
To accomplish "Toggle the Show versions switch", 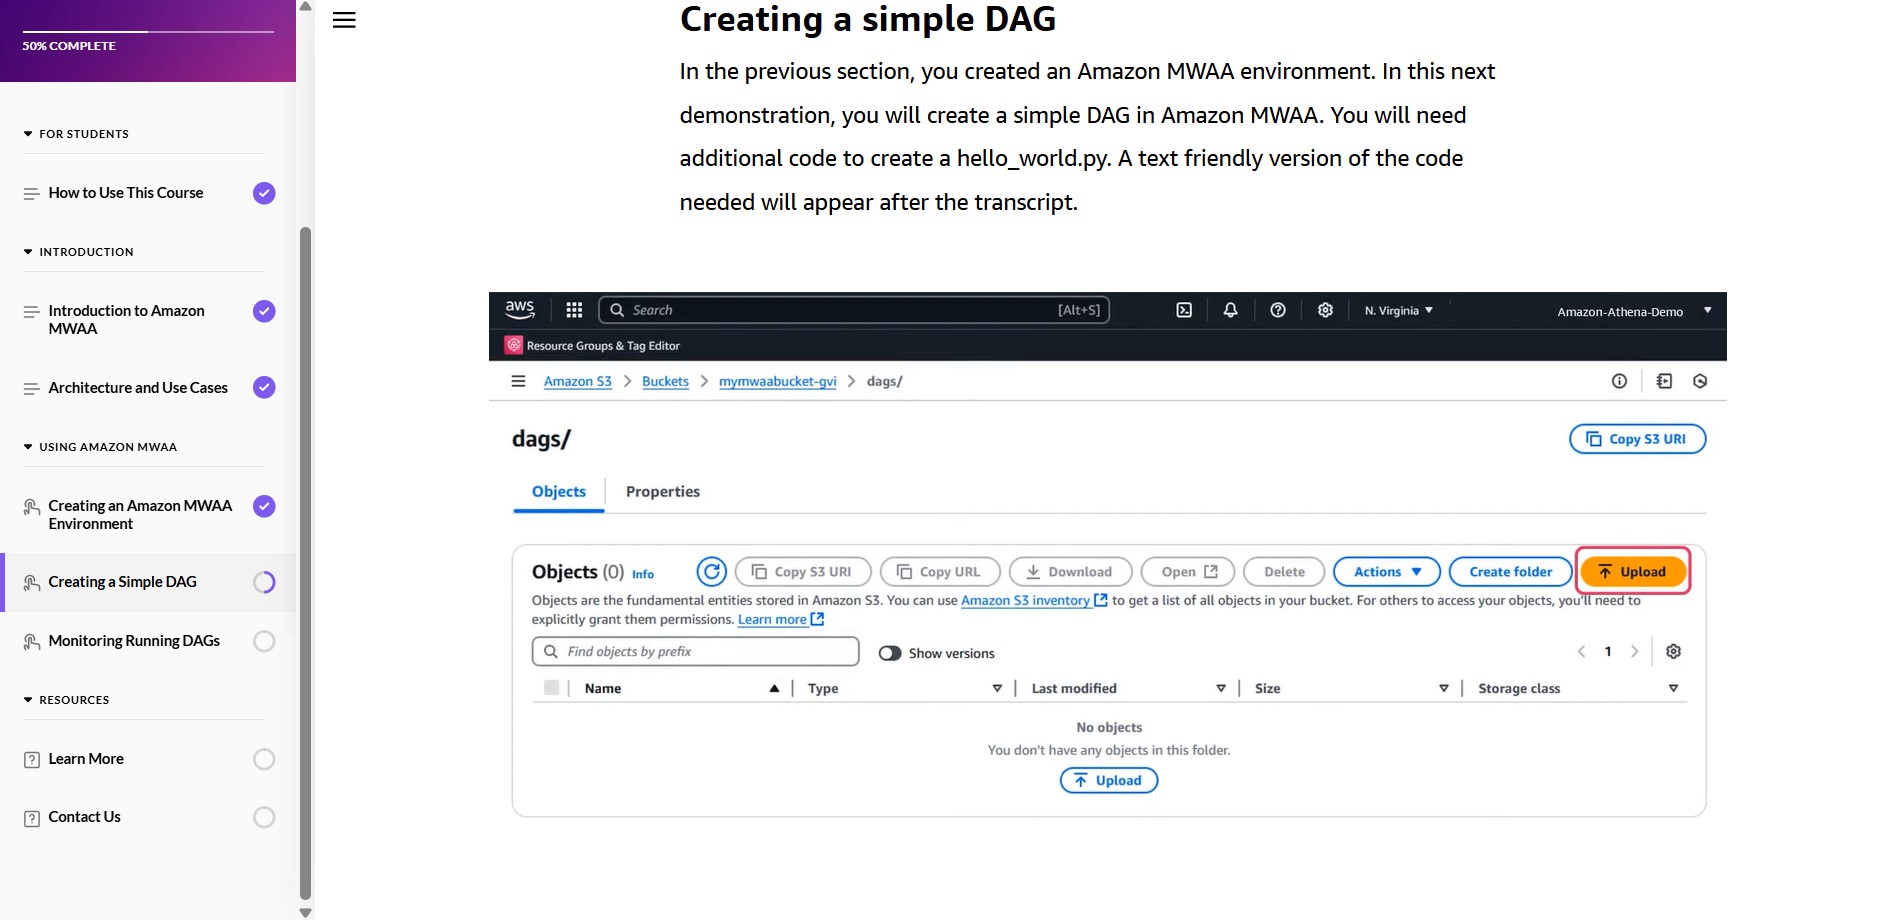I will (889, 653).
